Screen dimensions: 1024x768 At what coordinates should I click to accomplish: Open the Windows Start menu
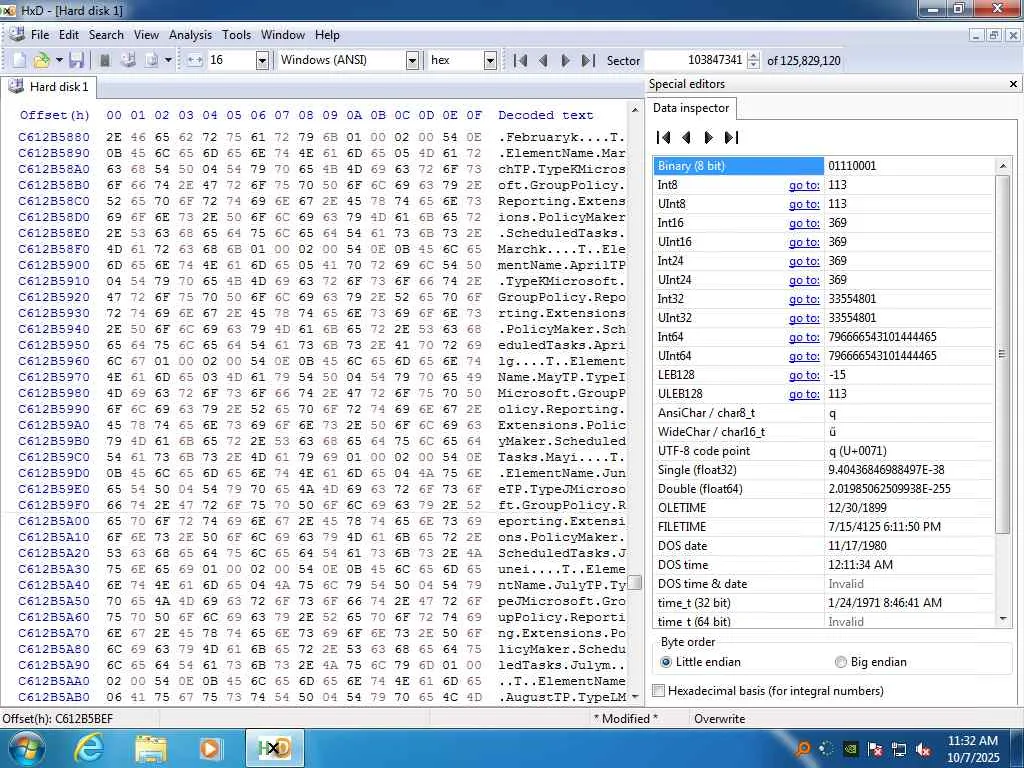point(25,748)
